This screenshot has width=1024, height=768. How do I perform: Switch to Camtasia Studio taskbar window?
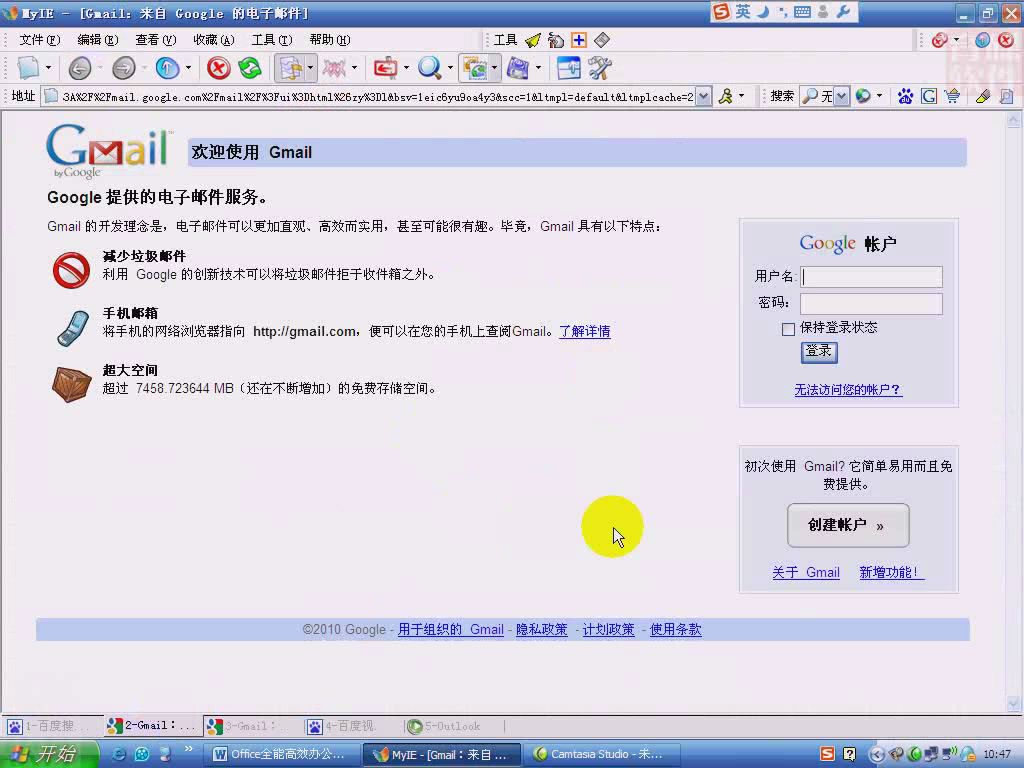[x=602, y=754]
